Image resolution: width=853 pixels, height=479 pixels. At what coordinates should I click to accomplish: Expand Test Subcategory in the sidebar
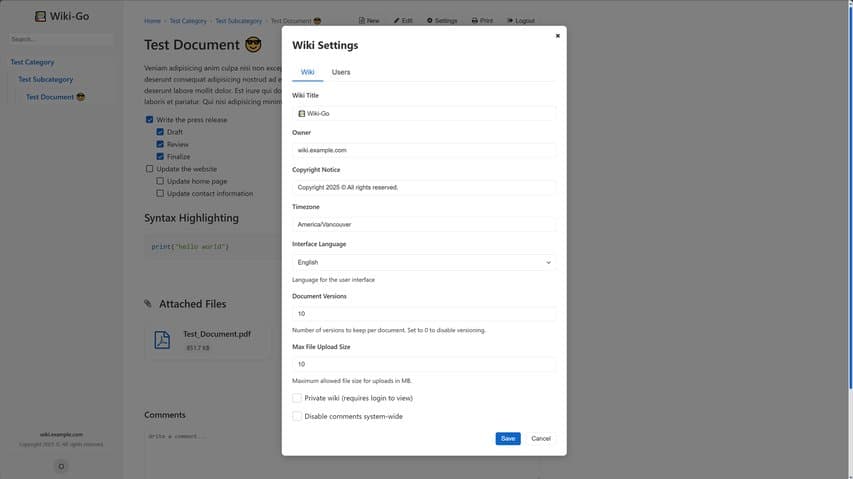[45, 79]
